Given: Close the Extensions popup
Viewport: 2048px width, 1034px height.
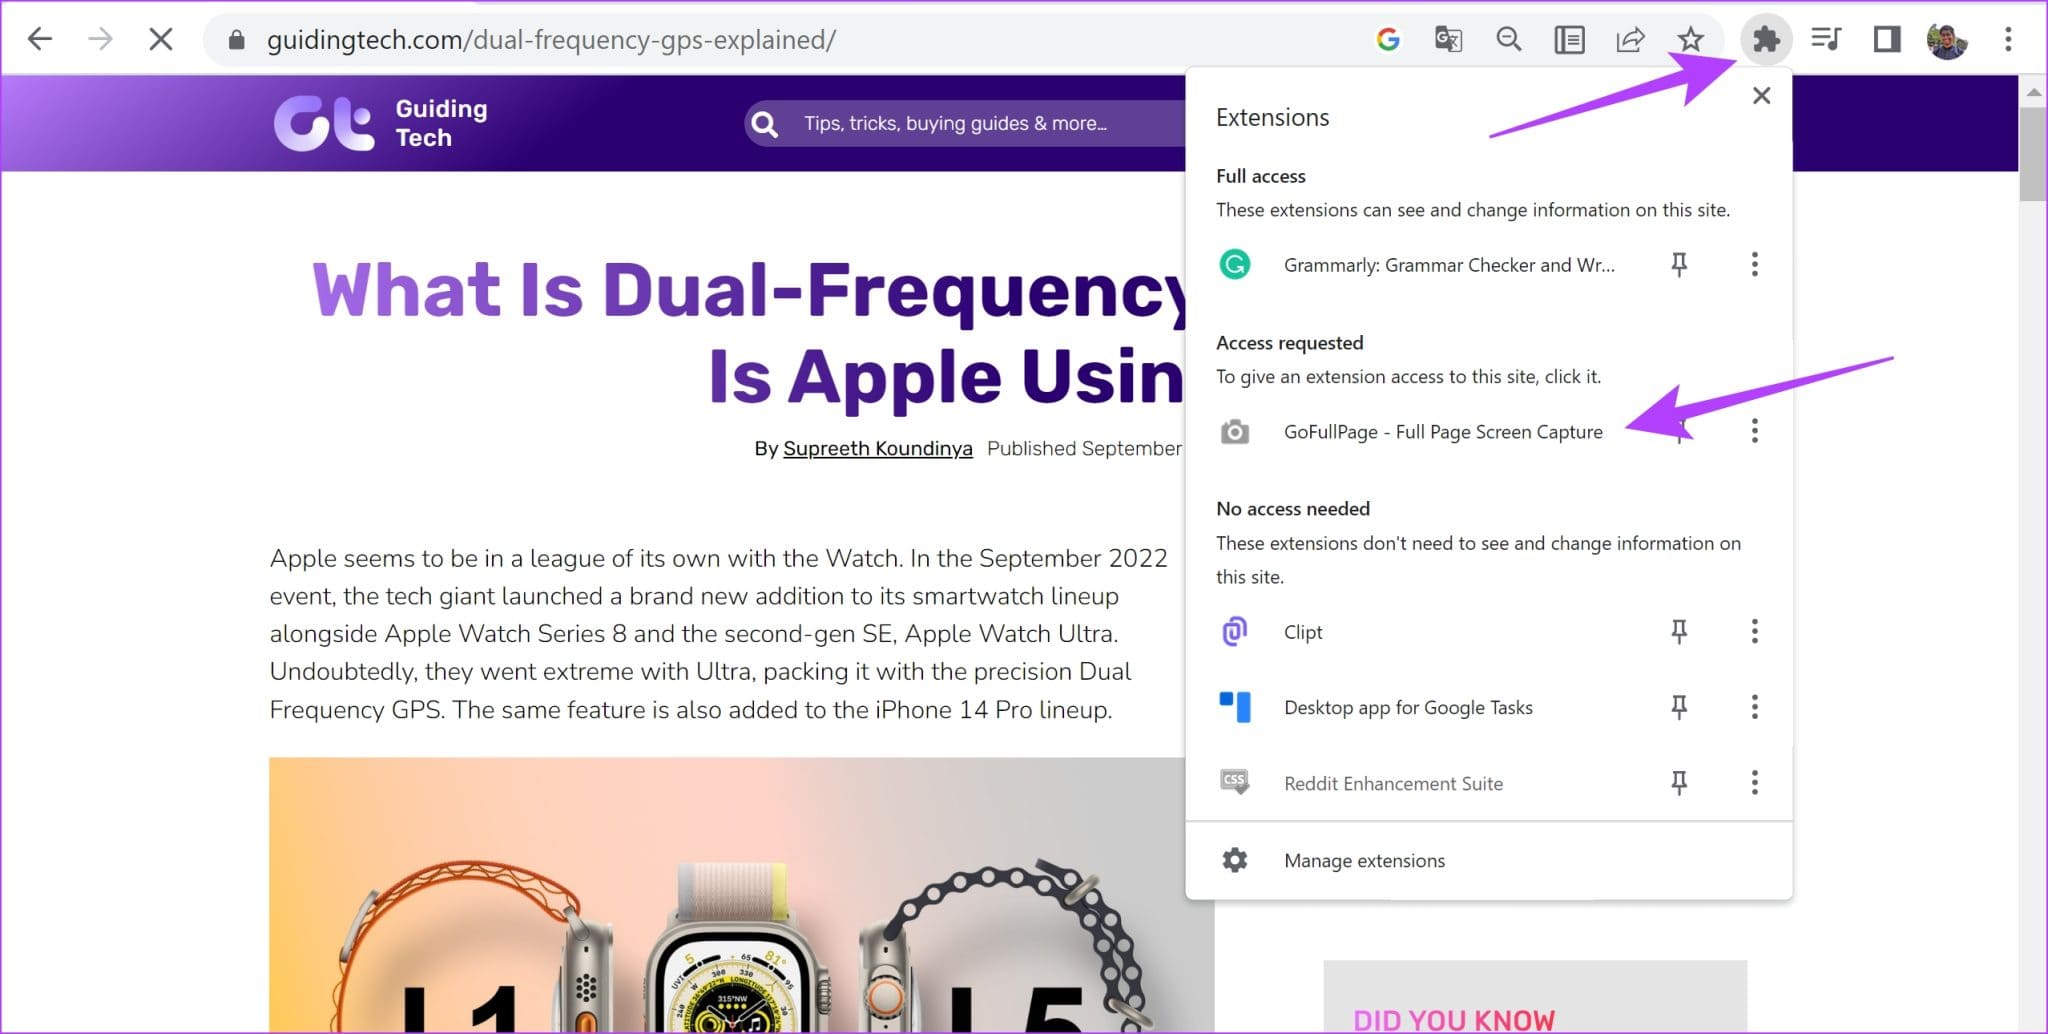Looking at the screenshot, I should click(1762, 96).
